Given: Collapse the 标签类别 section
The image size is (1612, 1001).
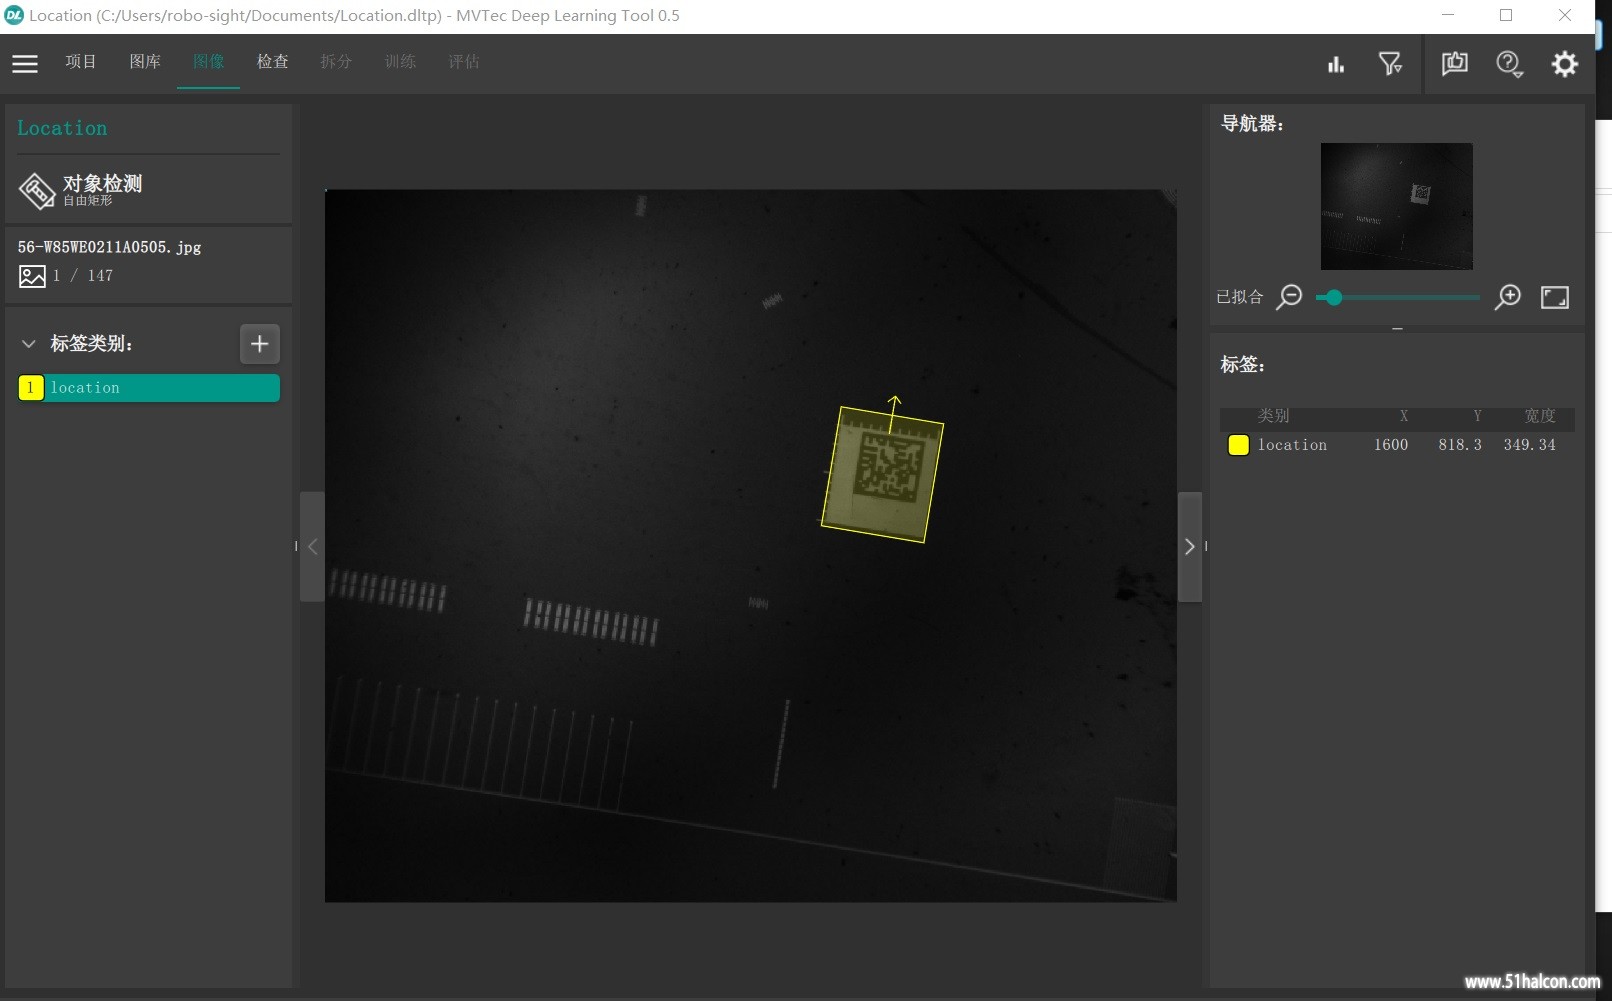Looking at the screenshot, I should (x=28, y=344).
